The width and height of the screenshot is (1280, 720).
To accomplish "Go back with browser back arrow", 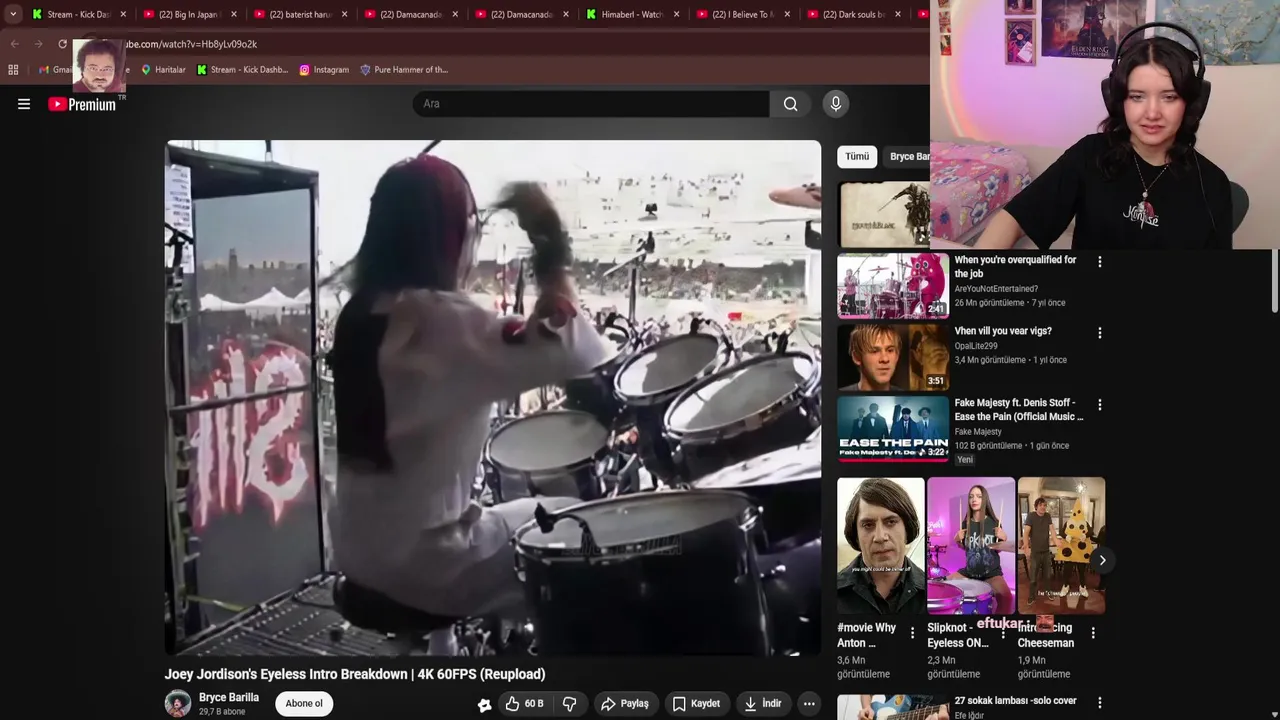I will (15, 44).
